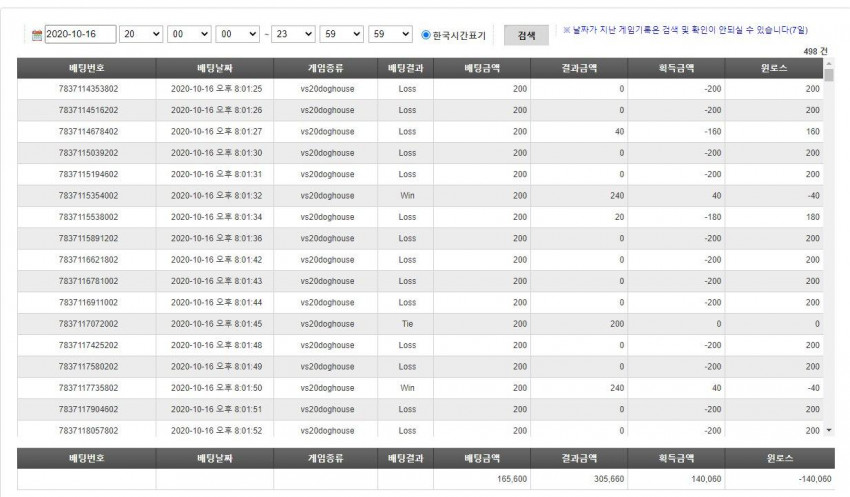Click the 검색 search button
The height and width of the screenshot is (497, 850).
[526, 35]
